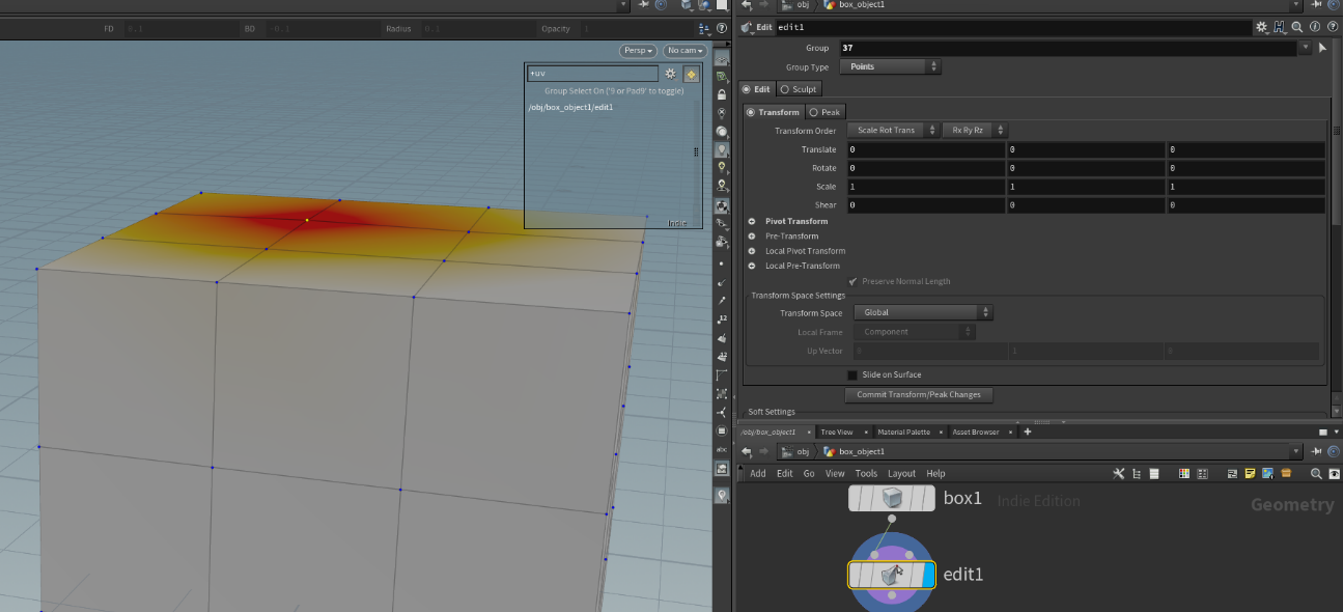This screenshot has width=1343, height=612.
Task: Click the group selection arrow icon
Action: (x=1323, y=48)
